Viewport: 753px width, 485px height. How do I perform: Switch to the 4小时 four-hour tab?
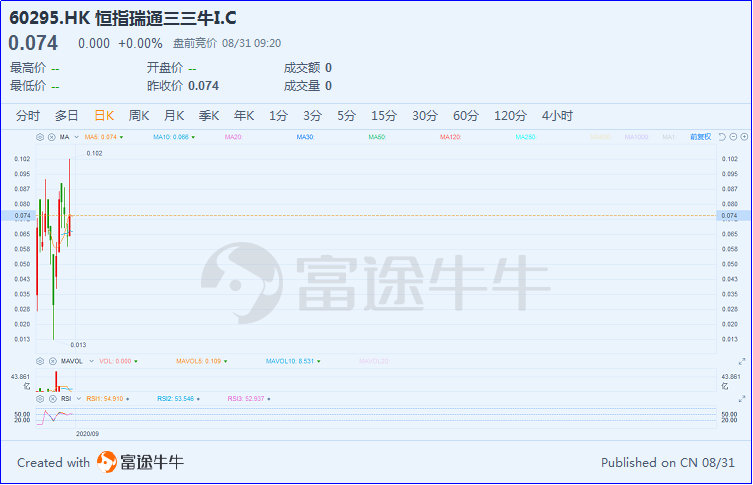click(557, 116)
